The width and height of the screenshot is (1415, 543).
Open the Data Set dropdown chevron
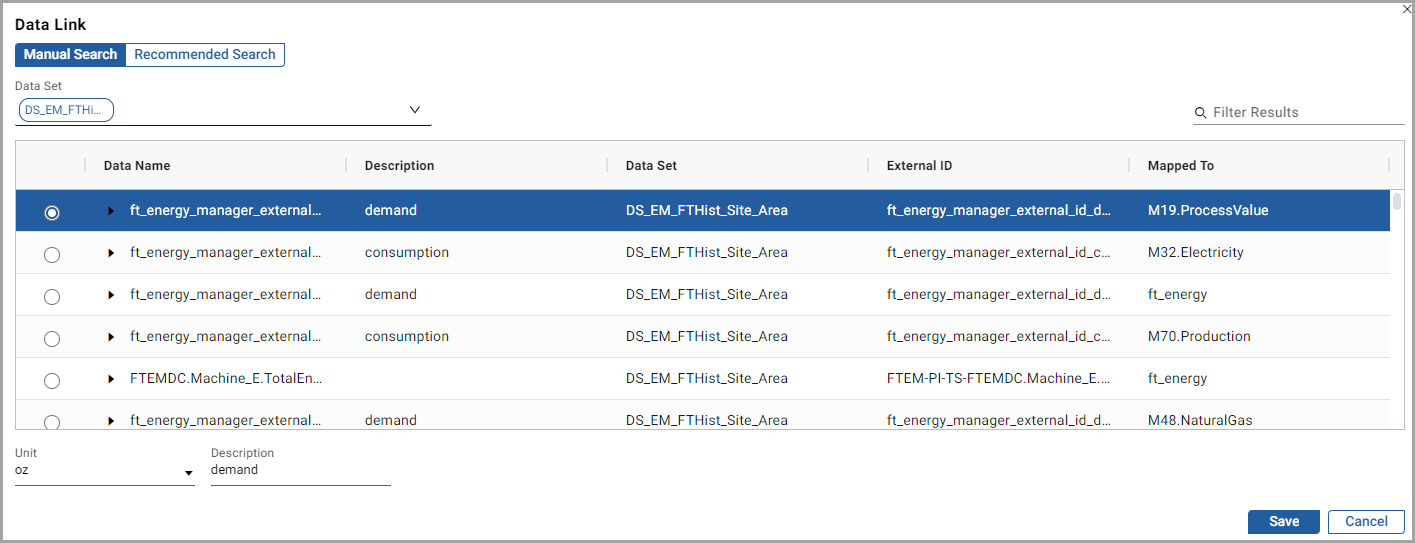(x=415, y=110)
